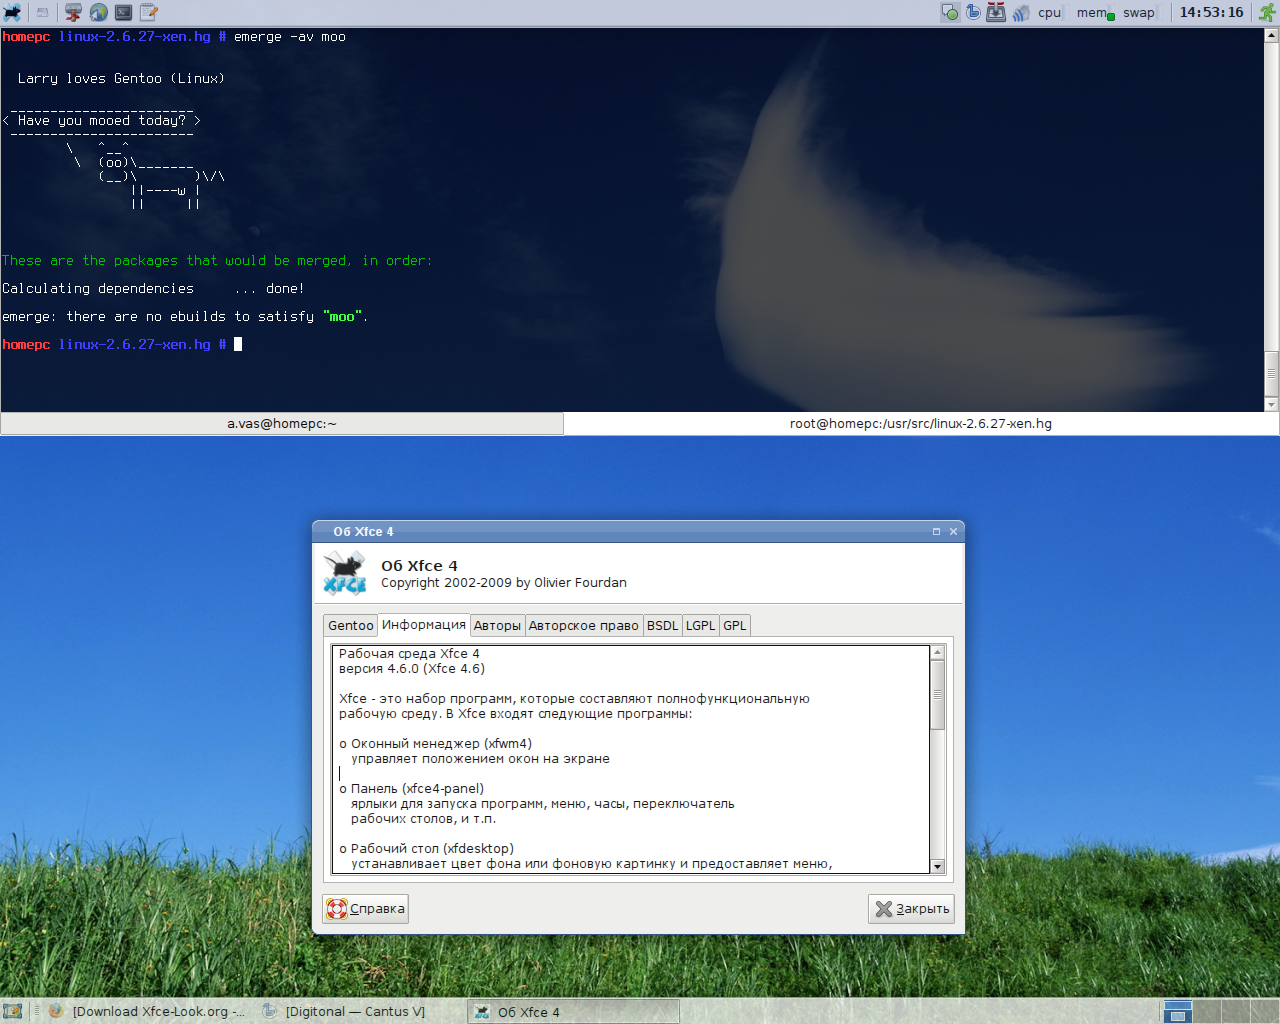This screenshot has height=1024, width=1280.
Task: Click the green running man logout icon
Action: click(1267, 12)
